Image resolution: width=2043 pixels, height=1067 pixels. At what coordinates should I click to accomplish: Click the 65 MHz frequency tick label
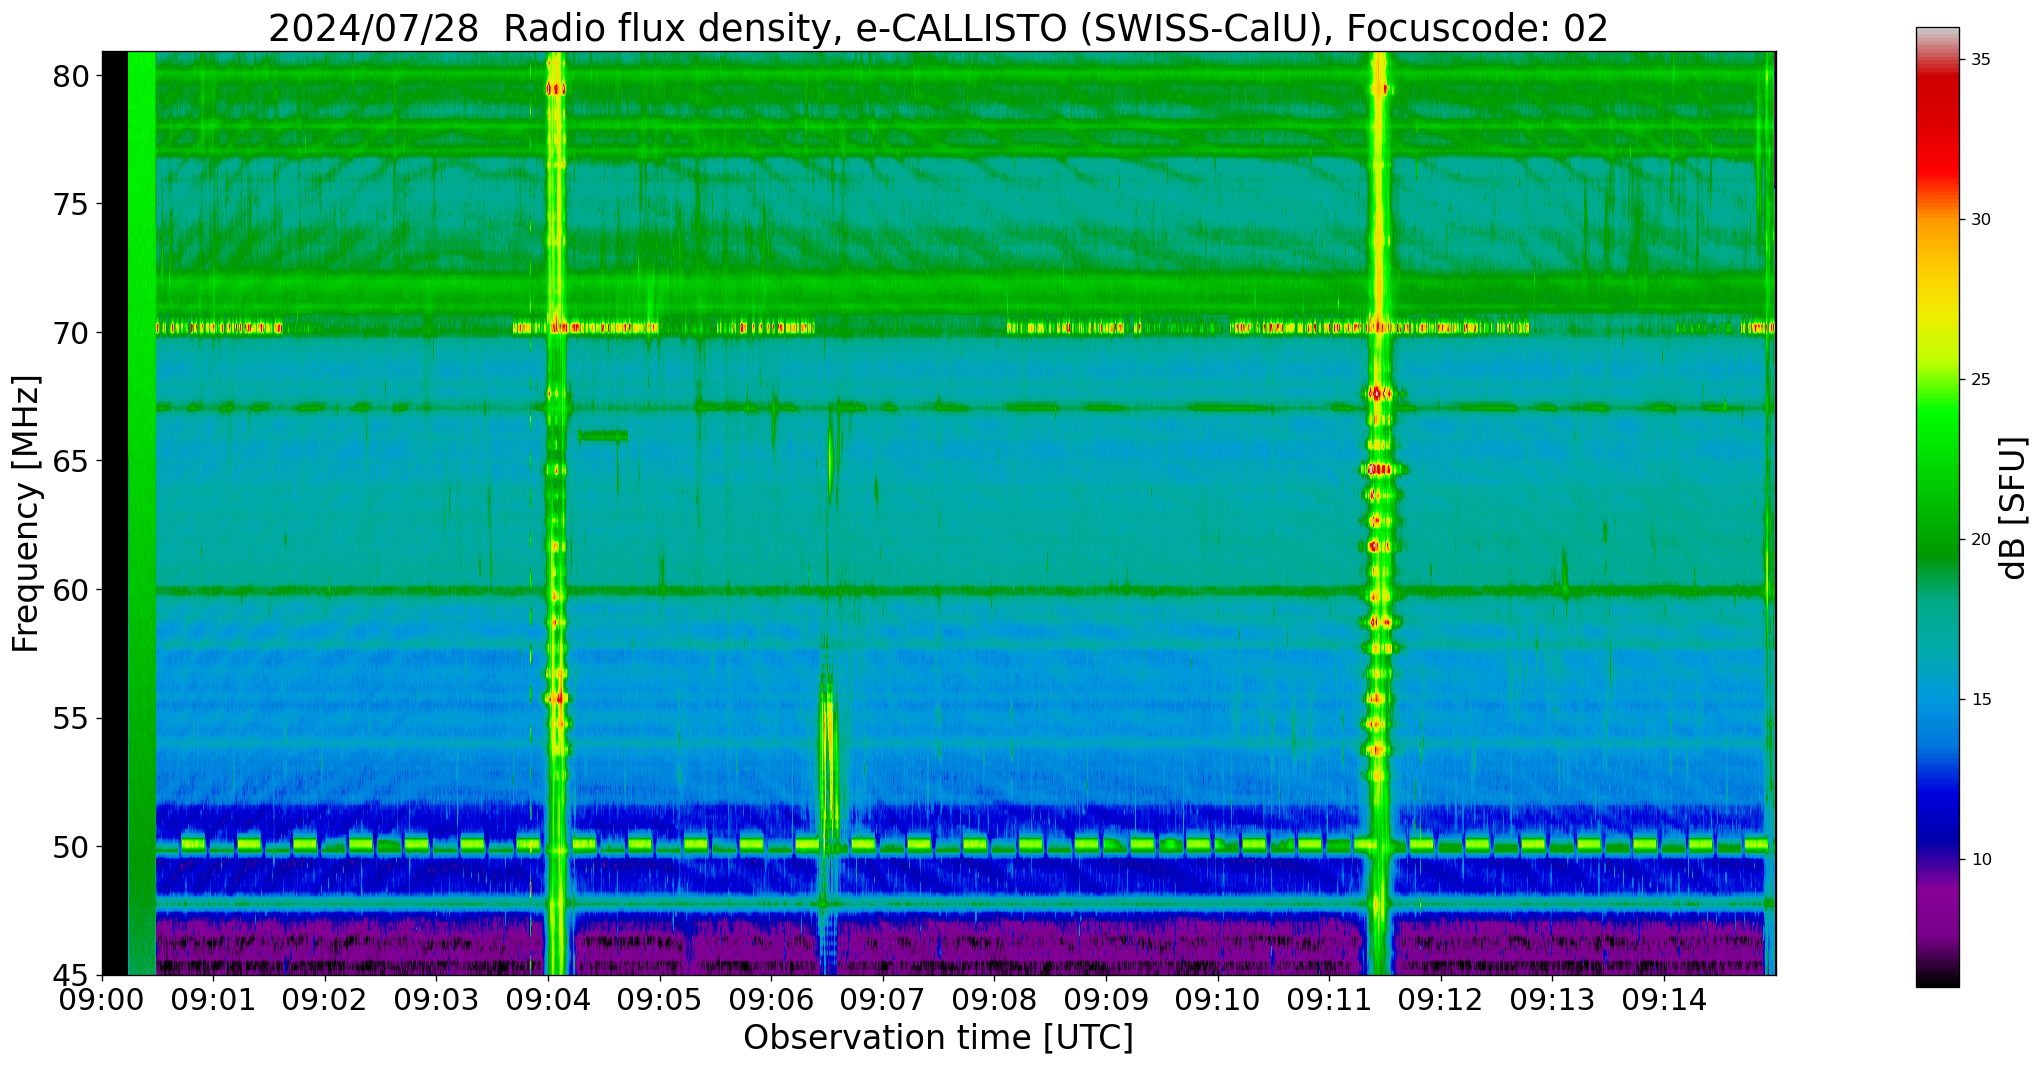click(70, 461)
